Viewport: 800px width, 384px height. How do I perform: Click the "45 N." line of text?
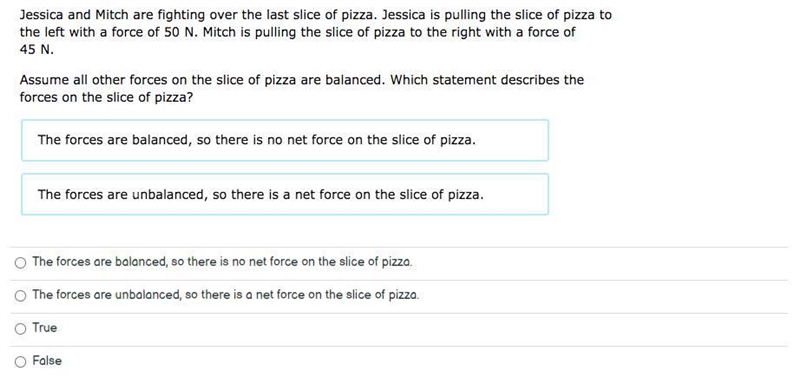click(36, 50)
